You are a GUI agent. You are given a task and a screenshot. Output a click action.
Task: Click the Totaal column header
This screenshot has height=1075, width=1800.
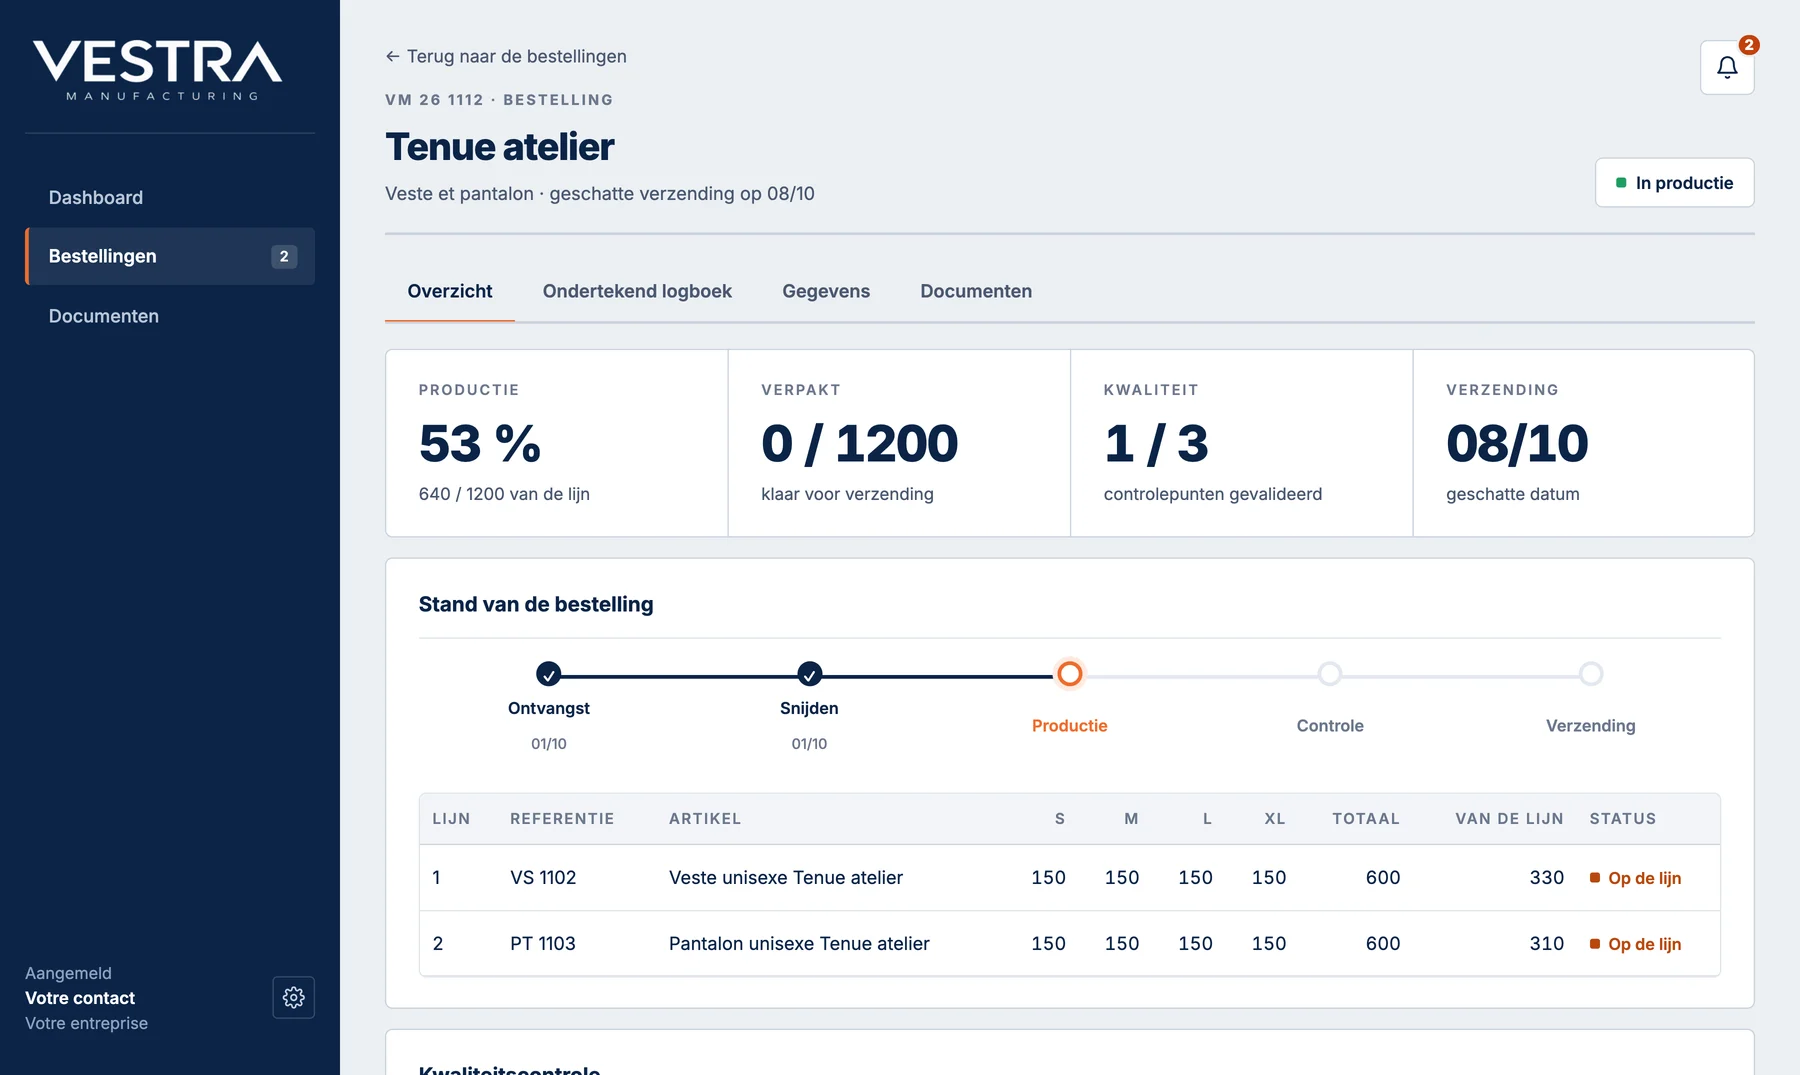pos(1366,818)
